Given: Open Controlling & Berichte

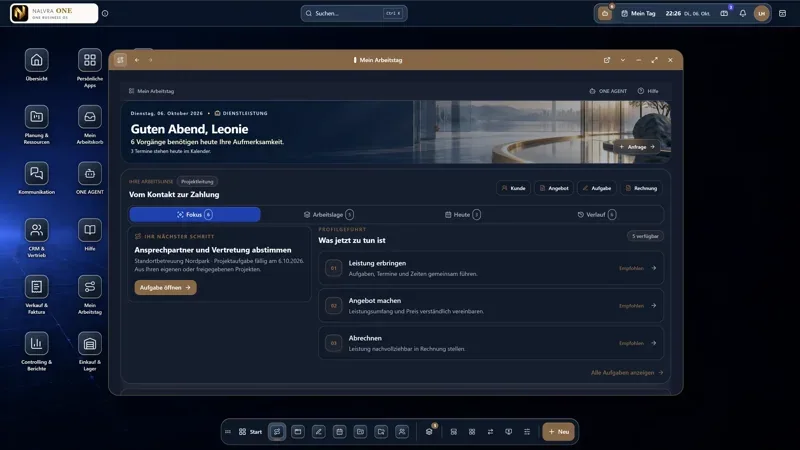Looking at the screenshot, I should [36, 343].
